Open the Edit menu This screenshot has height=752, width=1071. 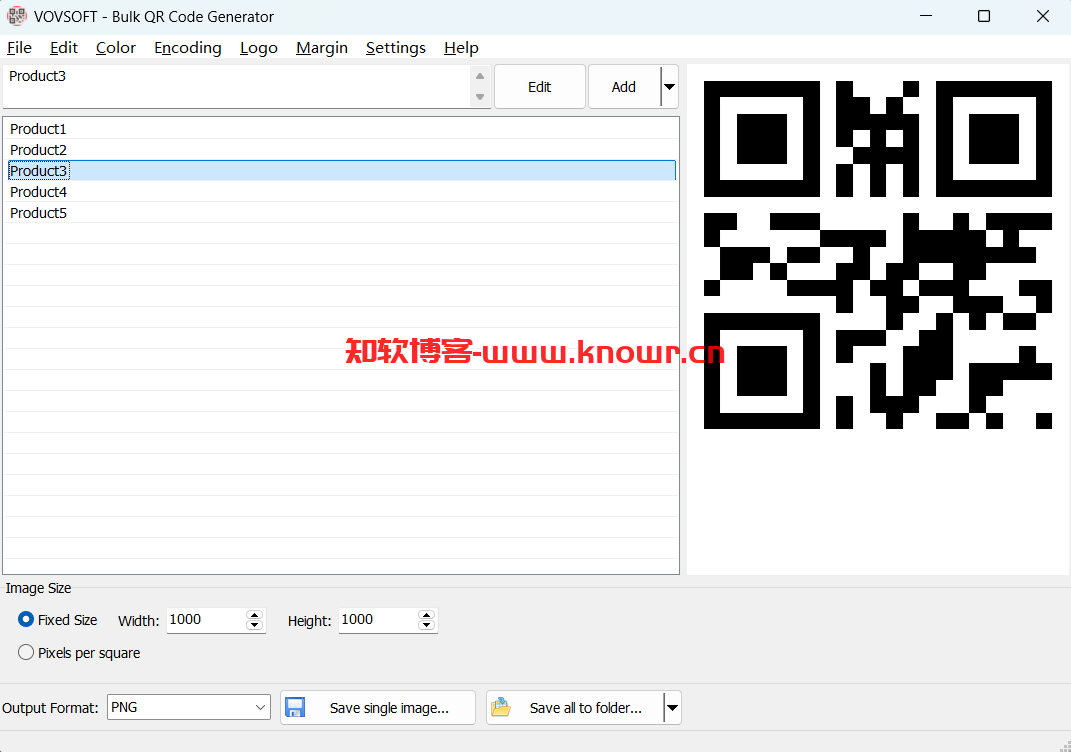point(64,48)
